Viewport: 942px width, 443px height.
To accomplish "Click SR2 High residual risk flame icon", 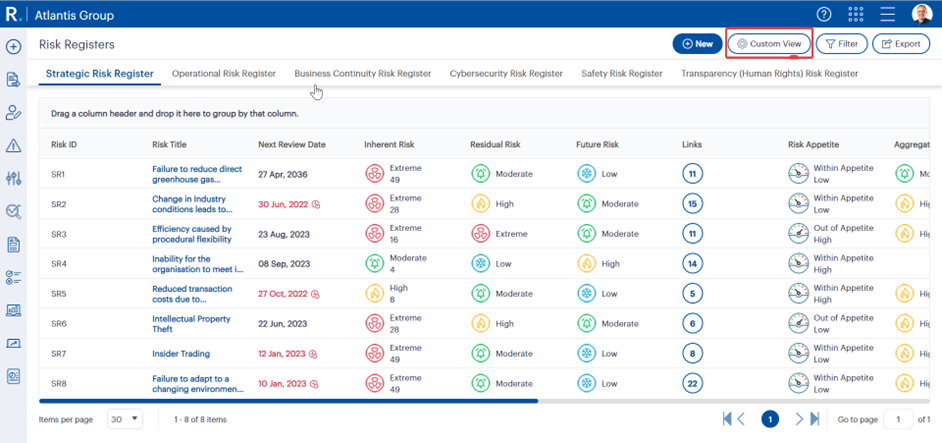I will tap(481, 204).
